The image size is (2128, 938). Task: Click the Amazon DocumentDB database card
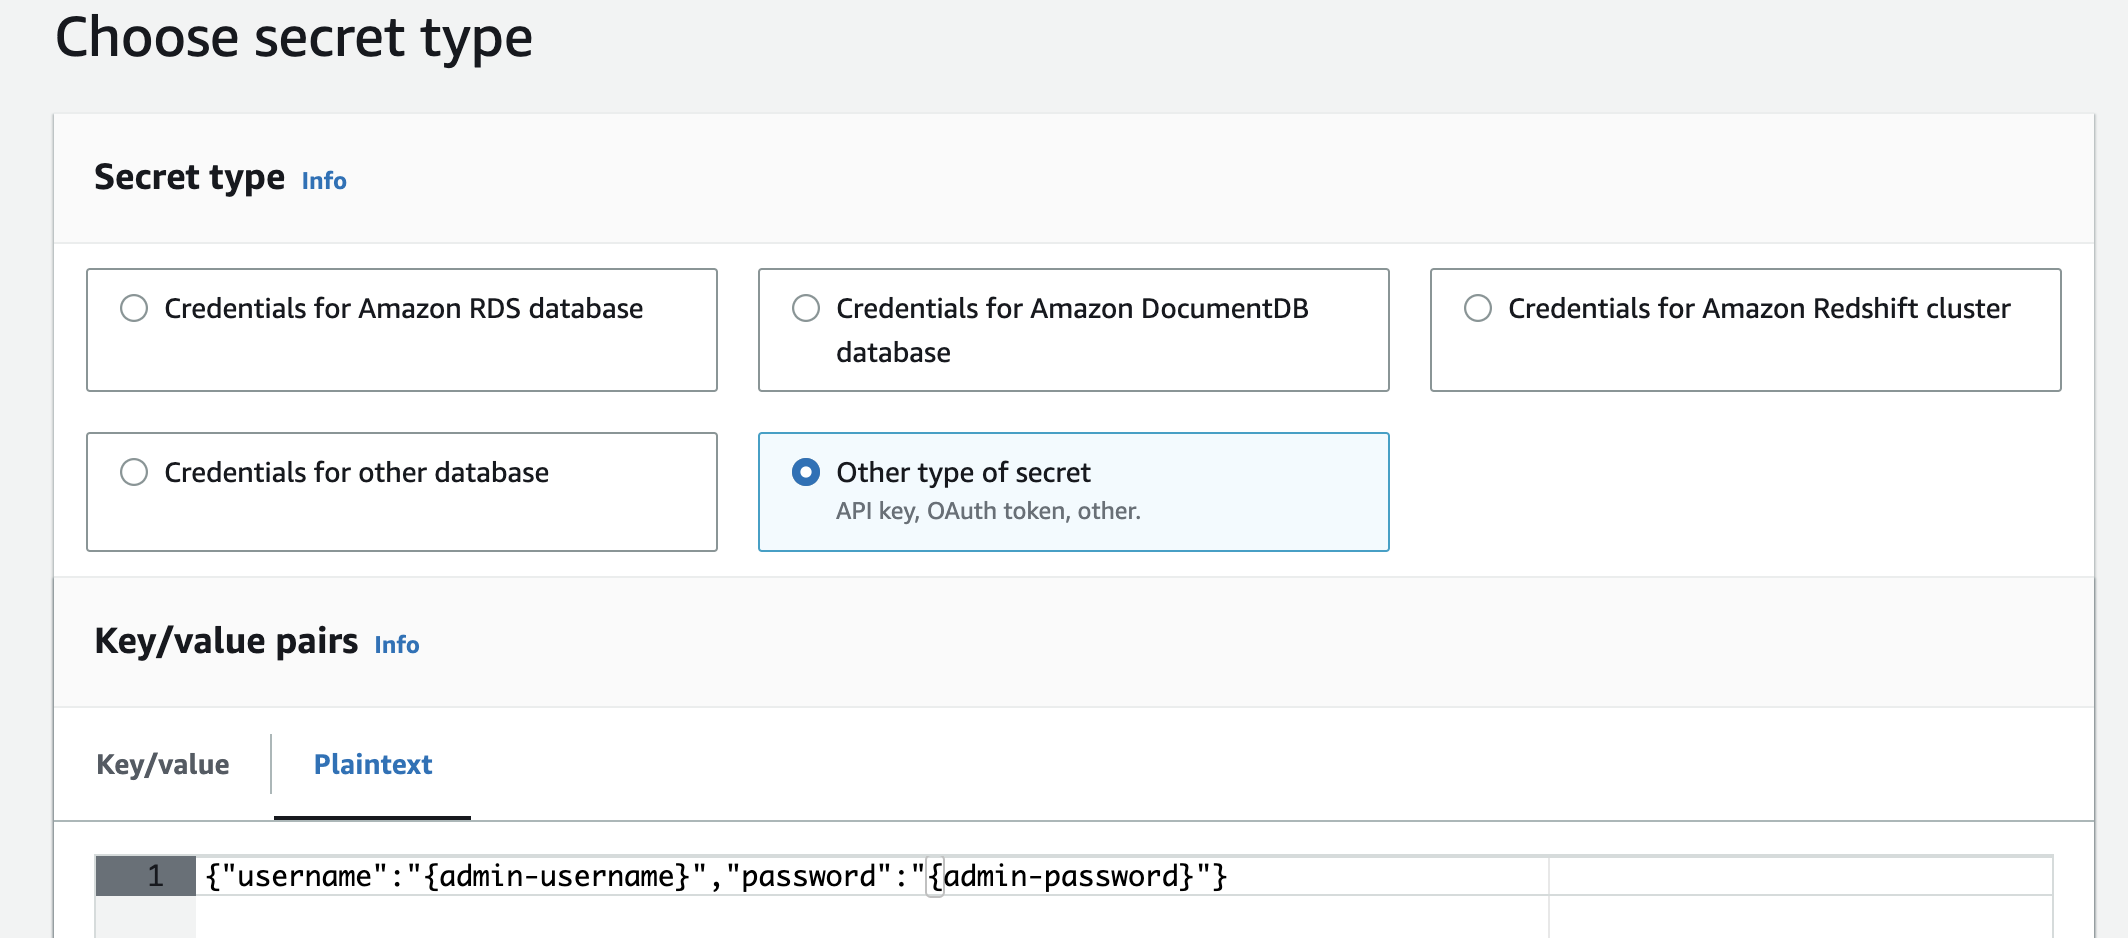[1073, 330]
